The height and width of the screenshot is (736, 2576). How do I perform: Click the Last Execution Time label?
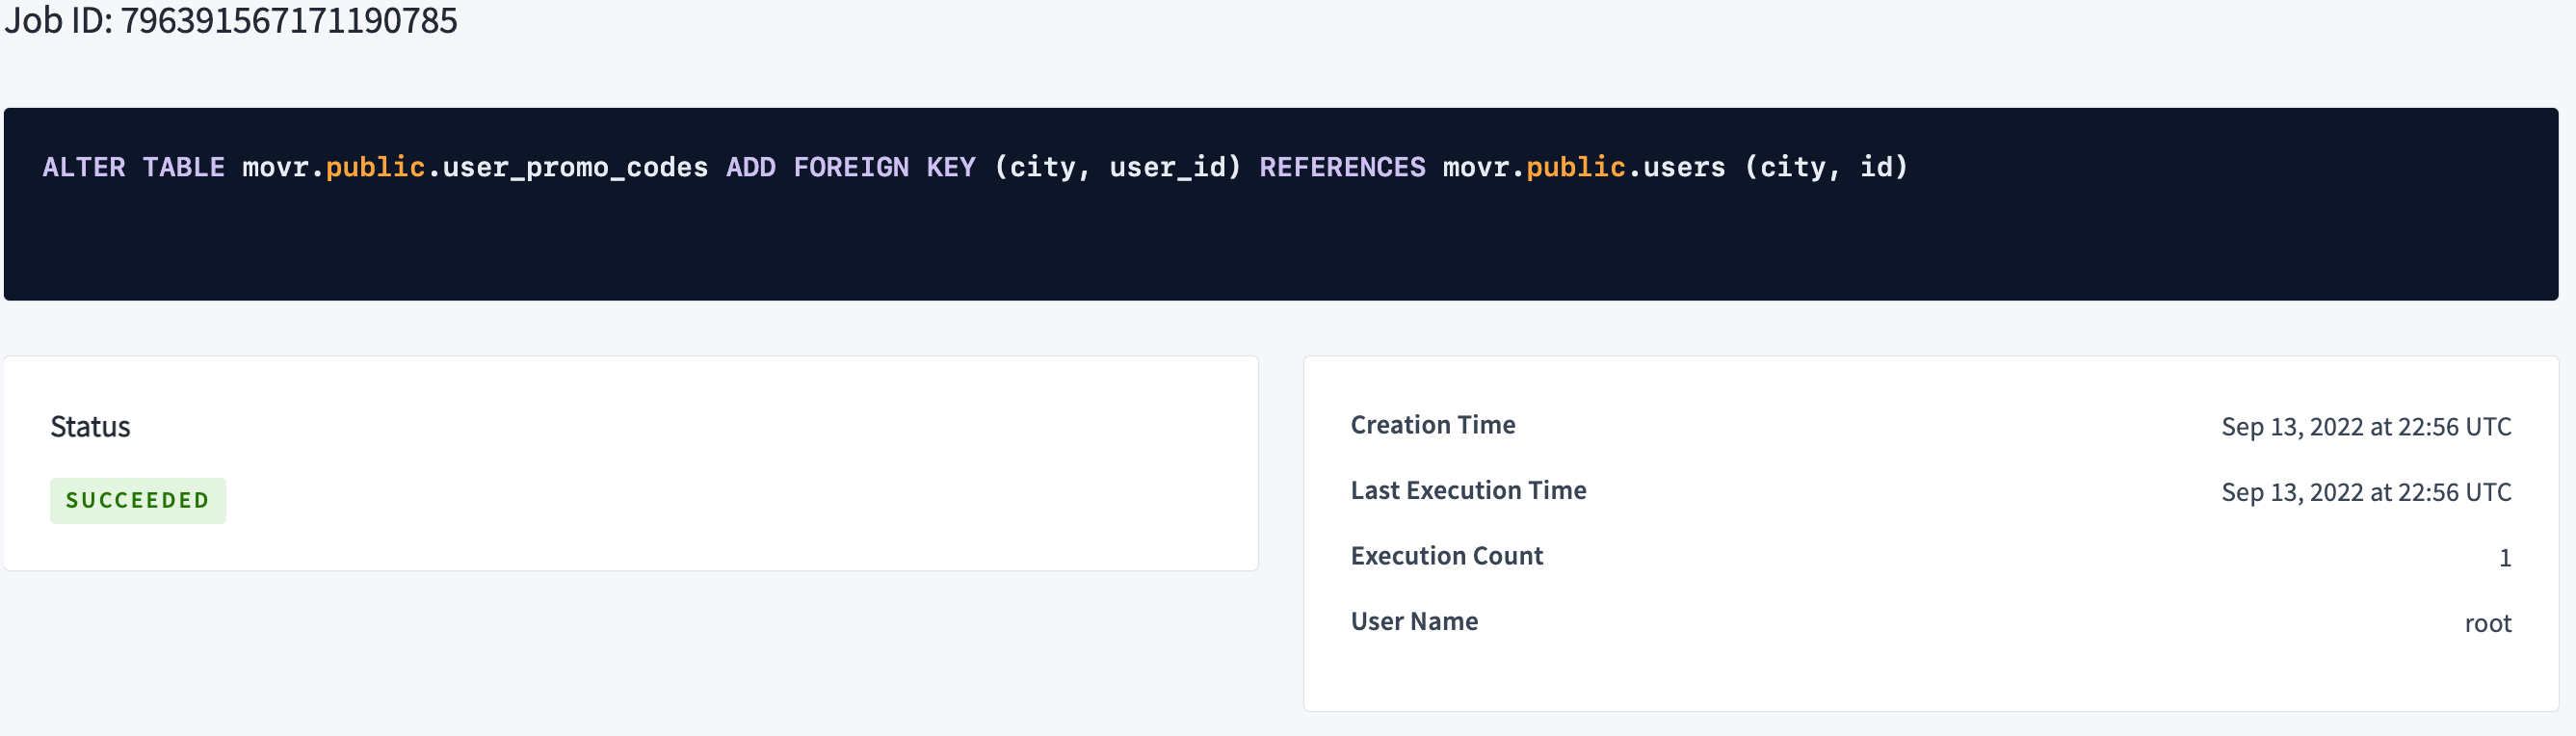coord(1467,490)
